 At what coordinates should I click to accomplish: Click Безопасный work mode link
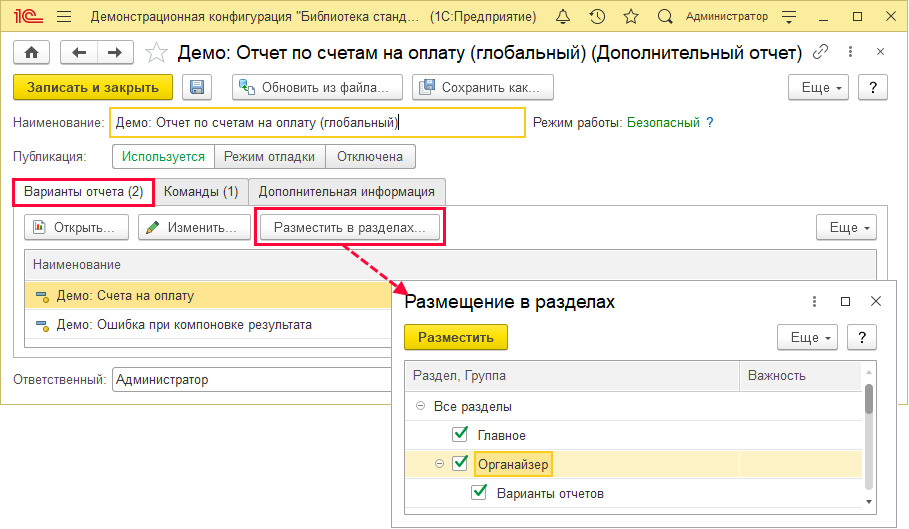[663, 123]
